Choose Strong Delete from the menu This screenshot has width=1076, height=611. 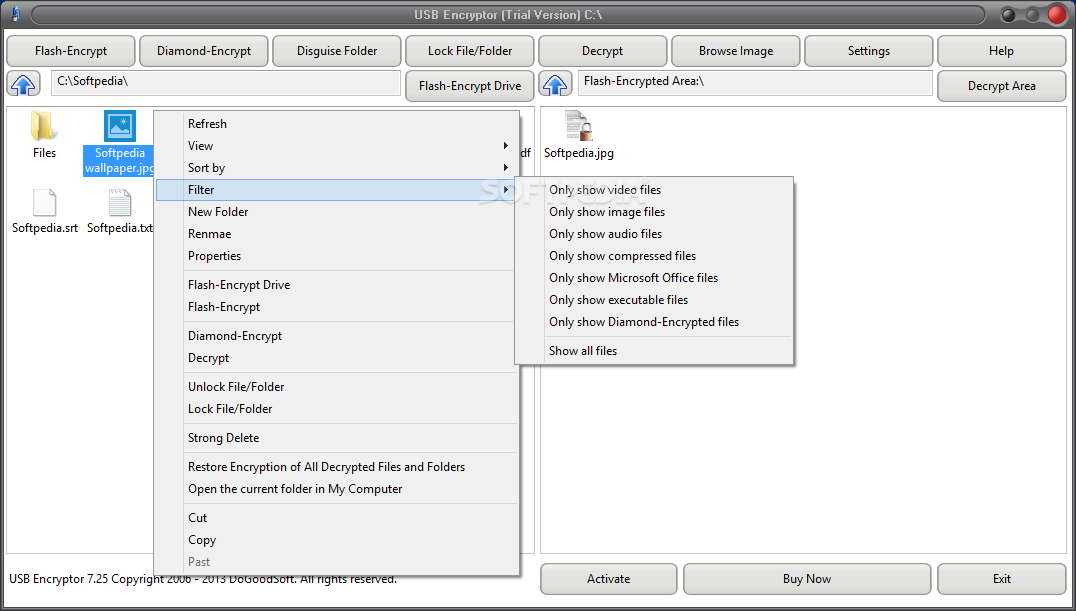coord(336,437)
